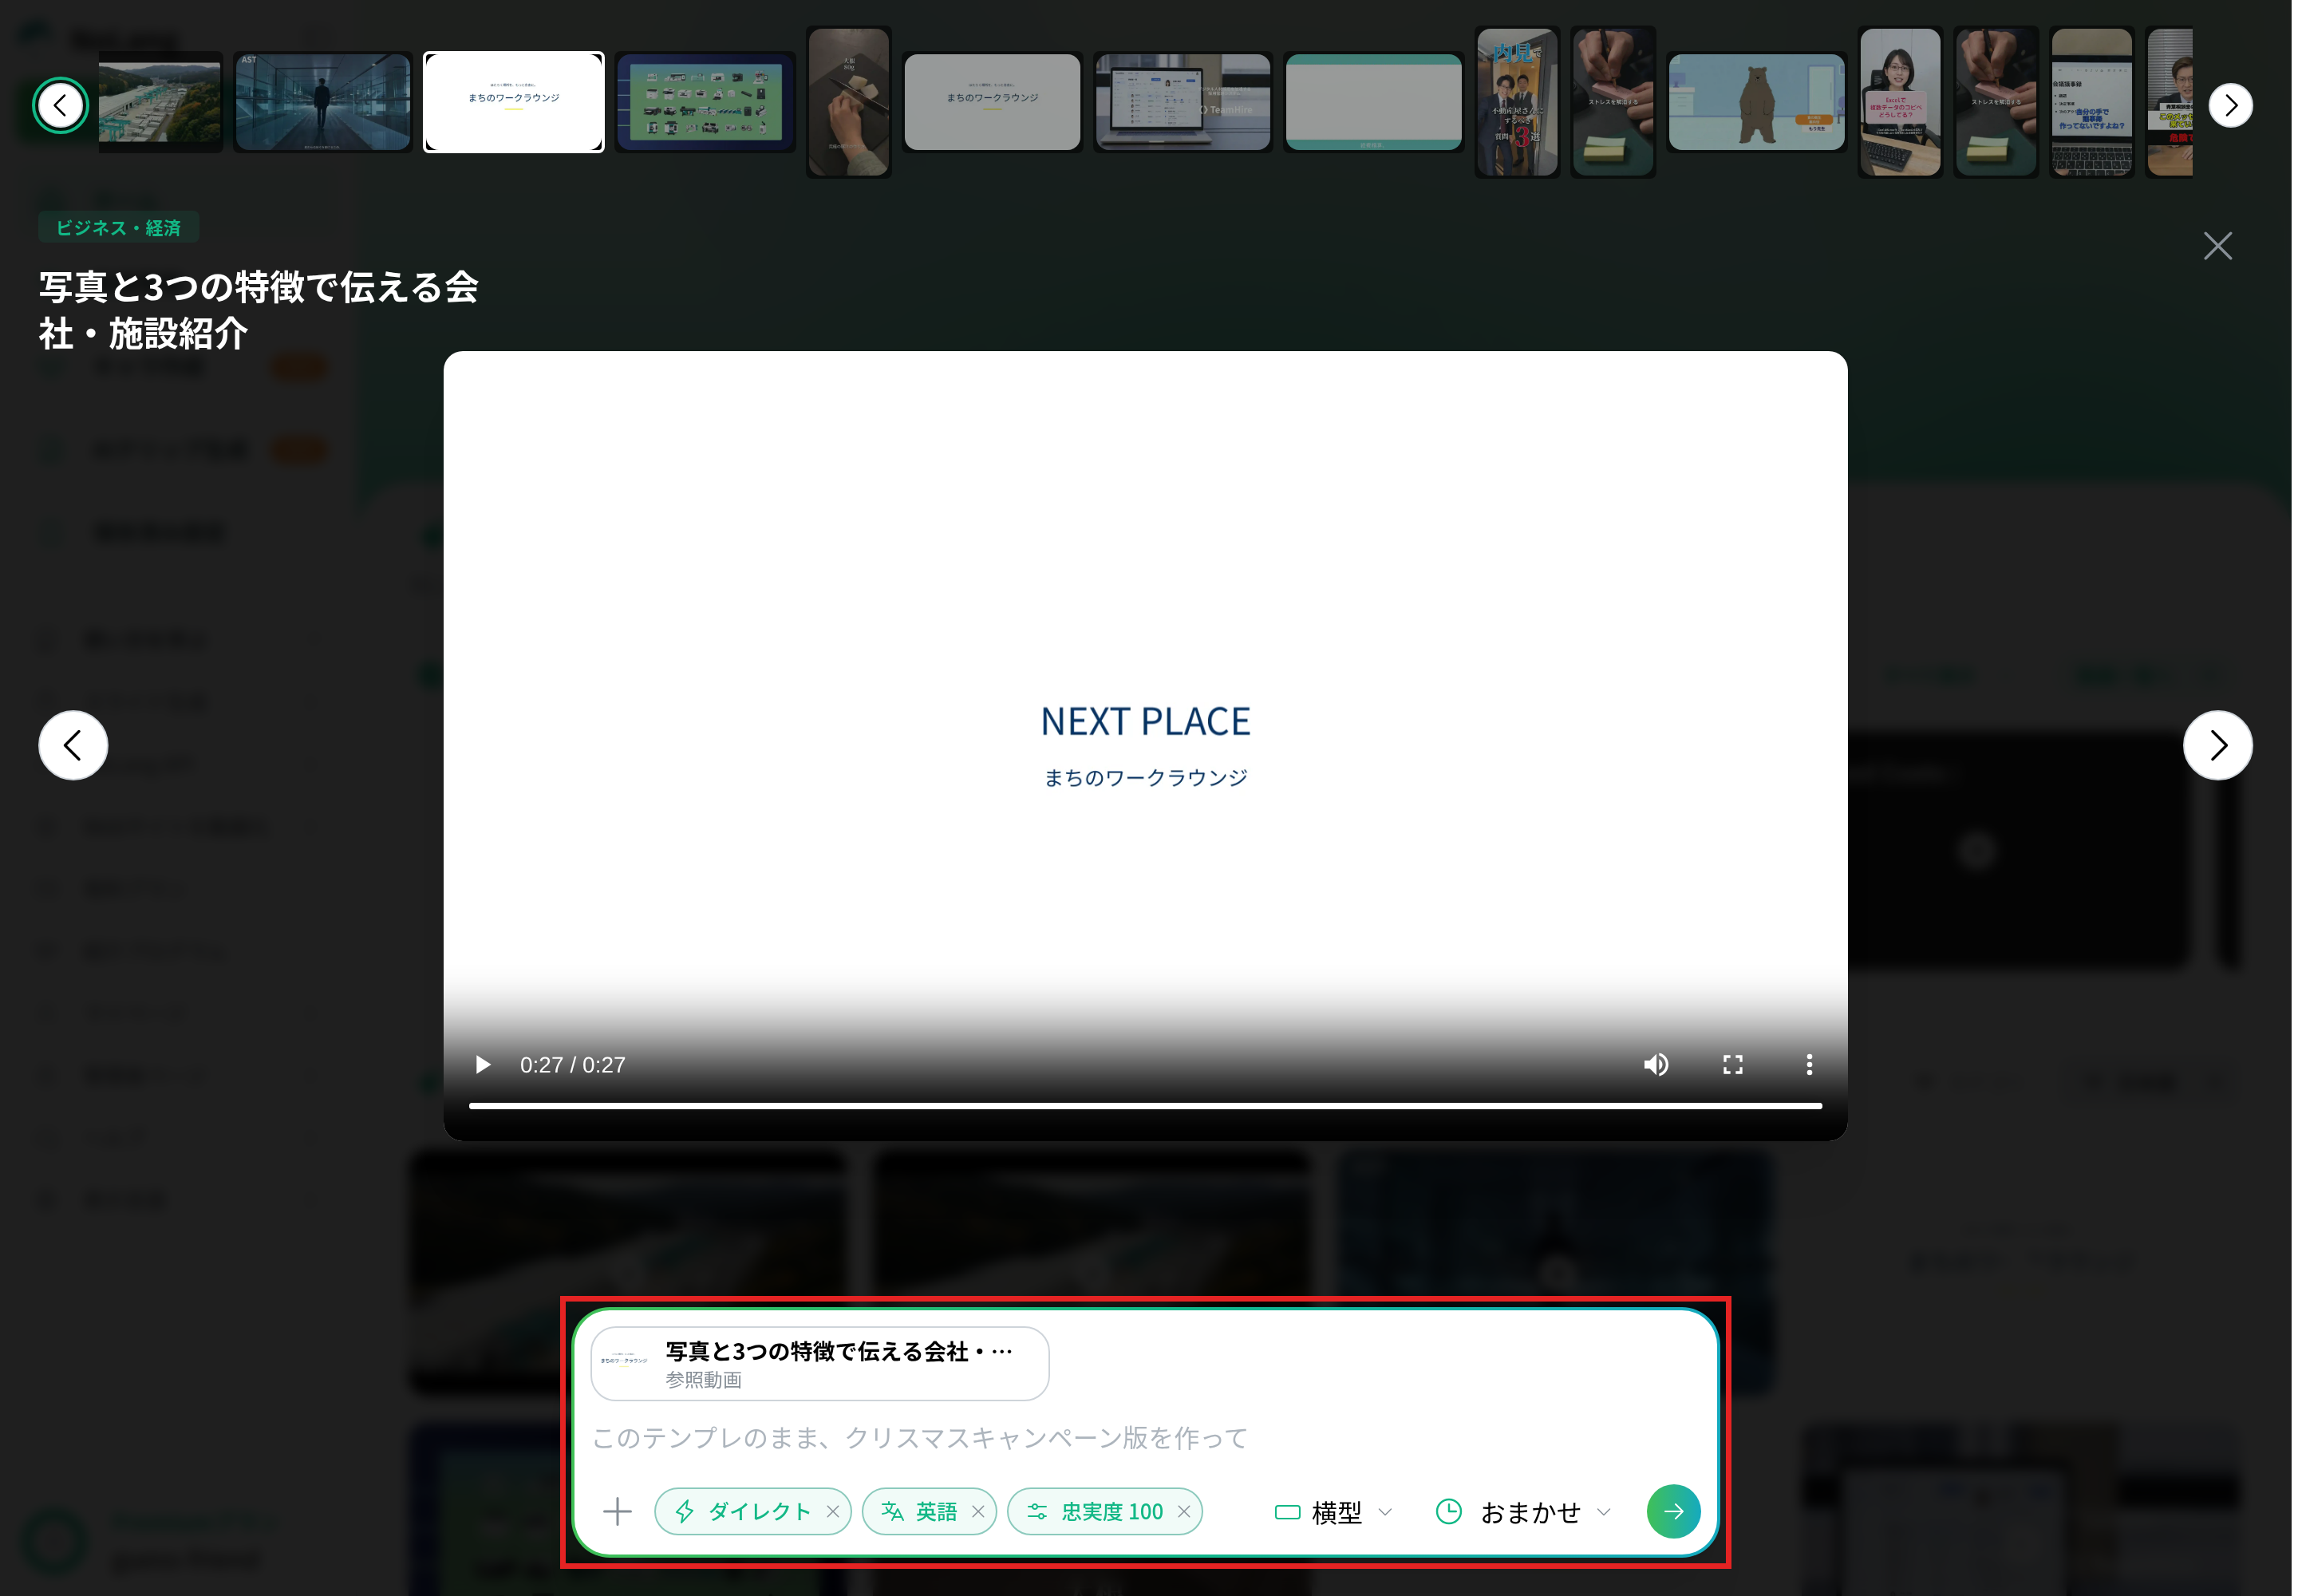The width and height of the screenshot is (2298, 1596).
Task: Submit the prompt with the green arrow button
Action: (x=1673, y=1512)
